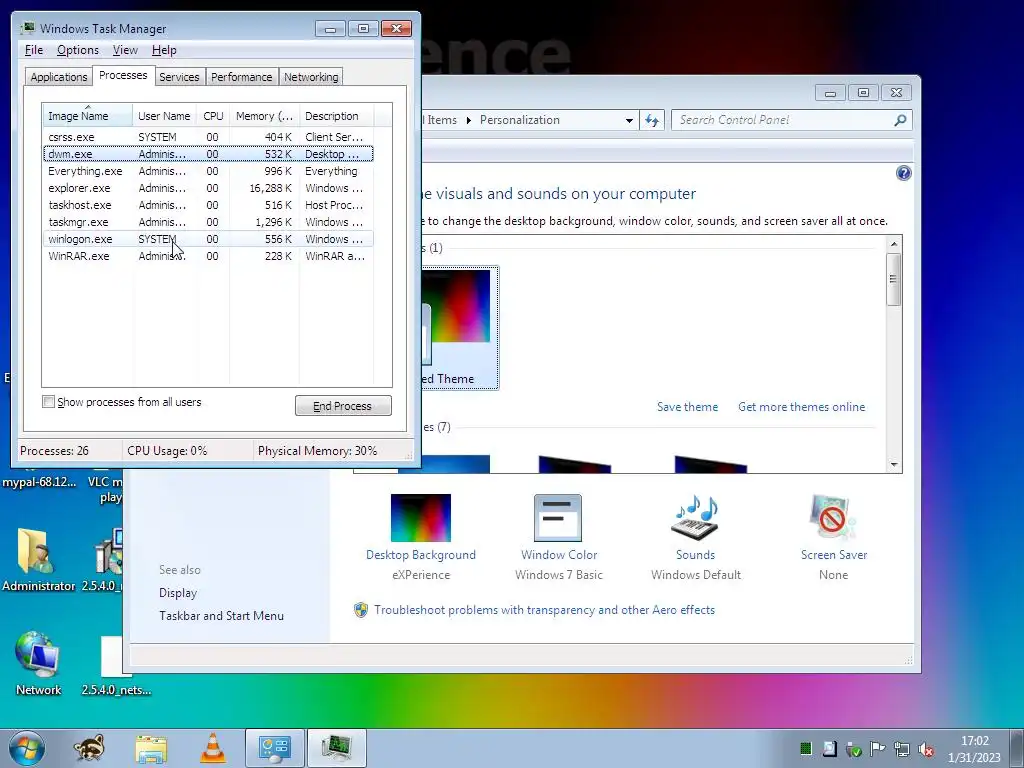Open the address bar history dropdown
Viewport: 1024px width, 768px height.
[x=629, y=120]
